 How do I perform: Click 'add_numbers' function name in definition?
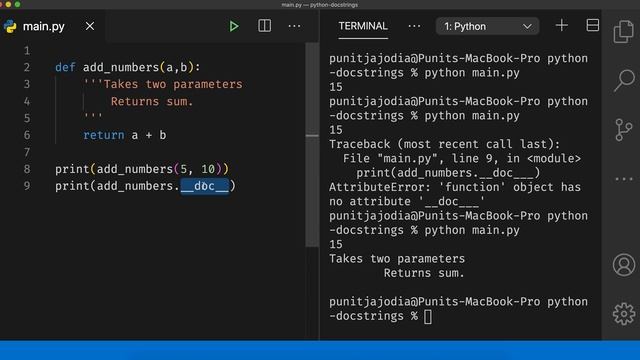pos(121,67)
